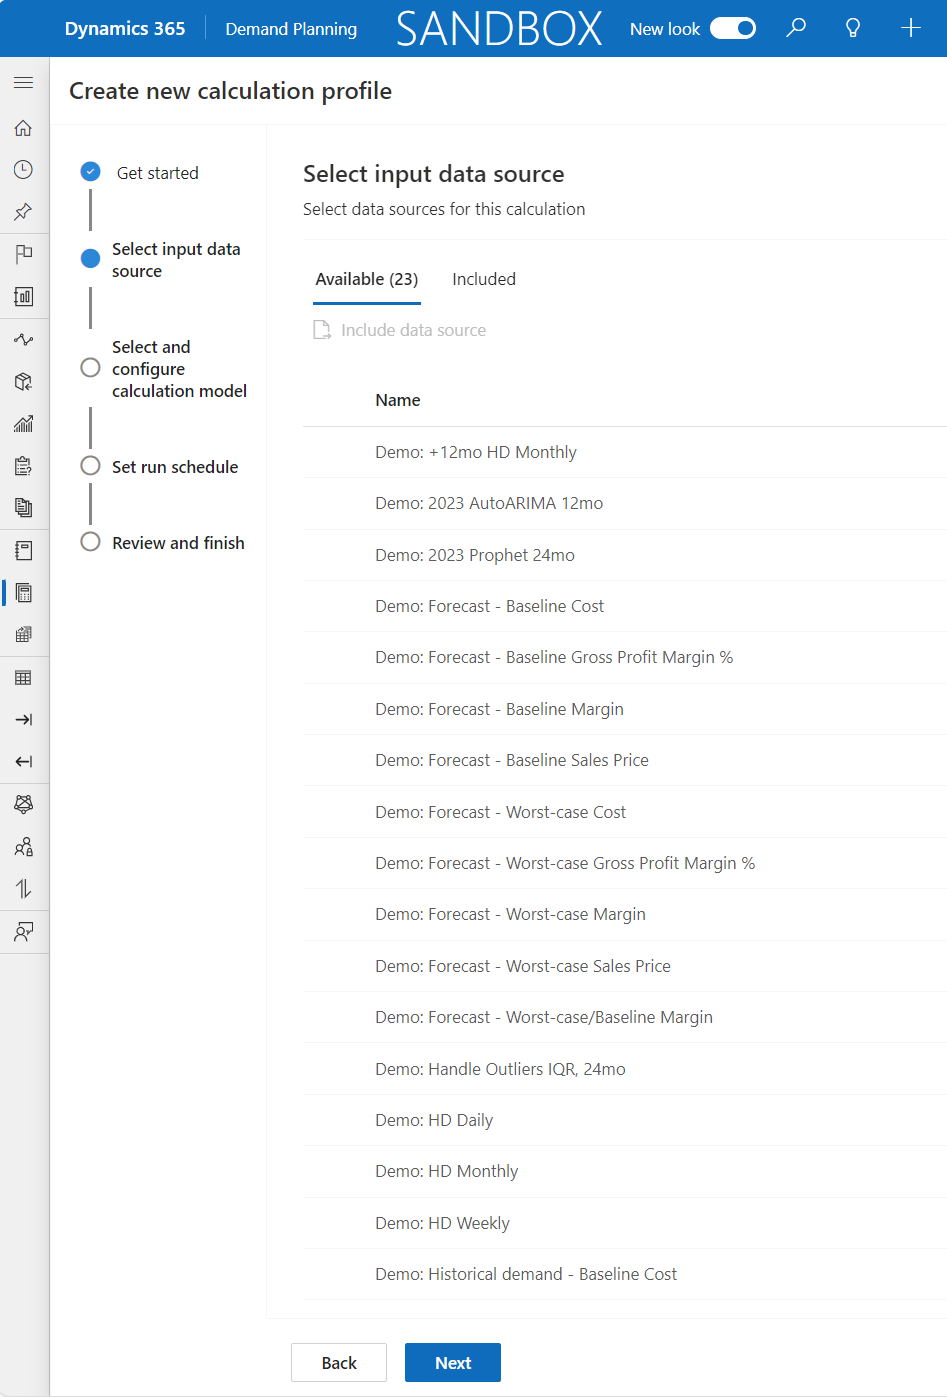The height and width of the screenshot is (1397, 947).
Task: Open the person feedback sidebar icon
Action: [x=24, y=932]
